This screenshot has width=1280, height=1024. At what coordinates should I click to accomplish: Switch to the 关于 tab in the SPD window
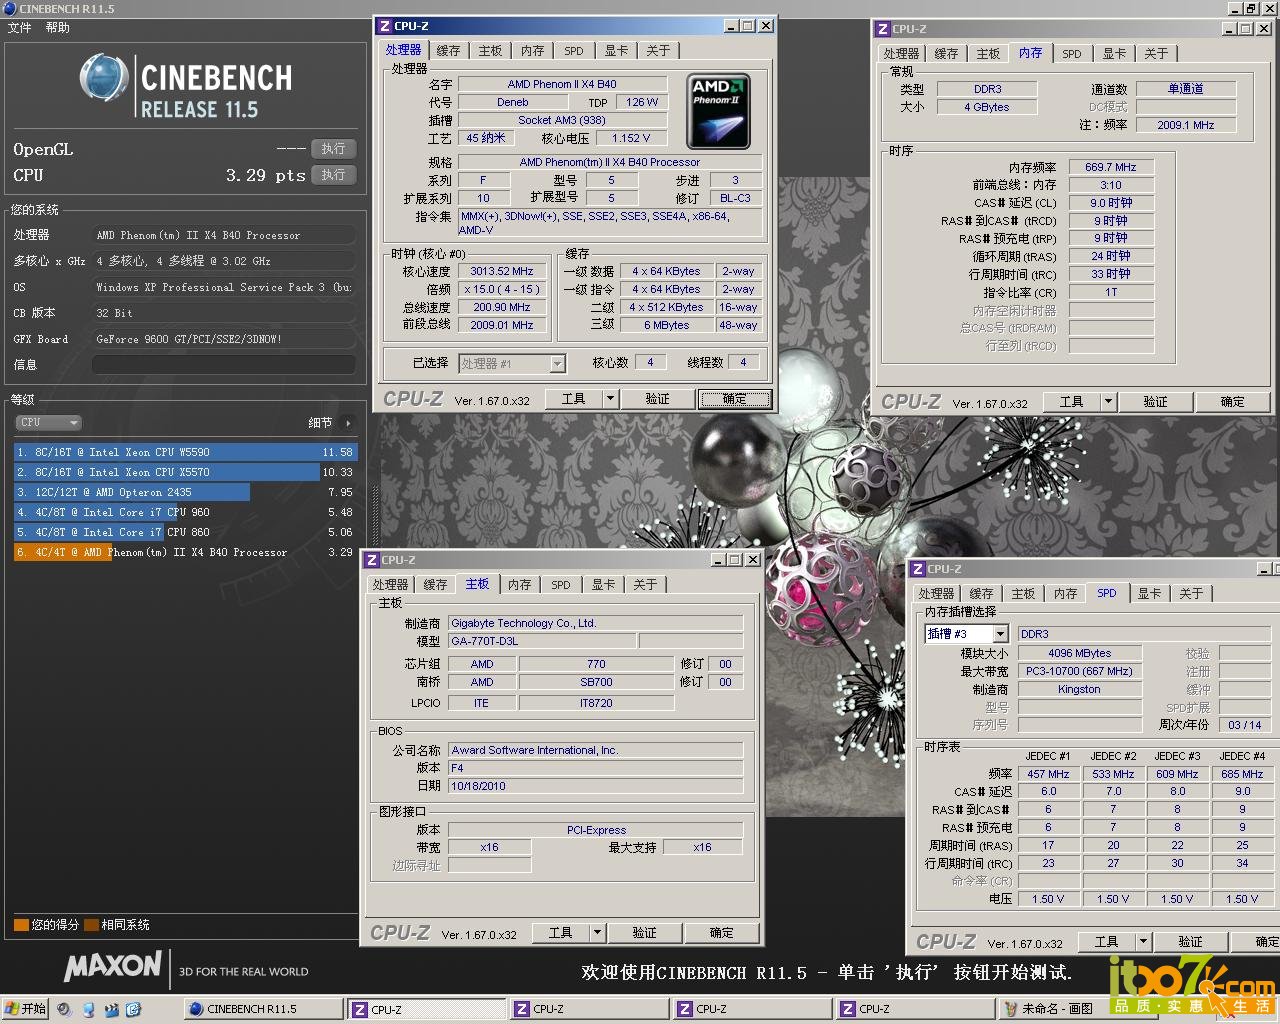tap(1191, 594)
